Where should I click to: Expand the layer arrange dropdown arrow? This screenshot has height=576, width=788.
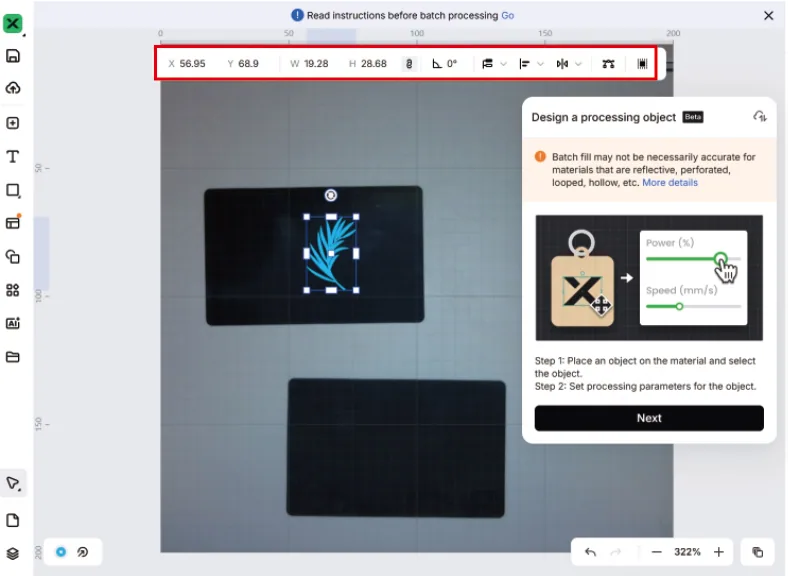(504, 64)
